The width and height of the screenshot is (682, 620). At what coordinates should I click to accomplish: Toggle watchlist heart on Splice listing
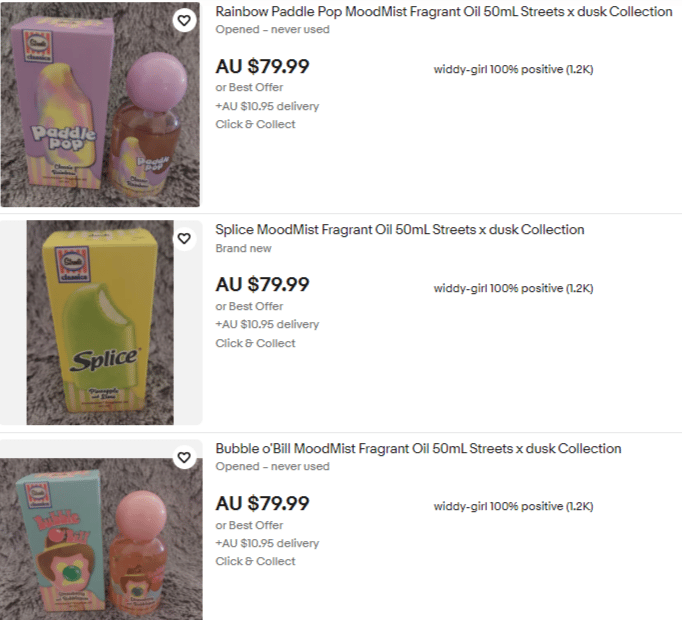[184, 238]
